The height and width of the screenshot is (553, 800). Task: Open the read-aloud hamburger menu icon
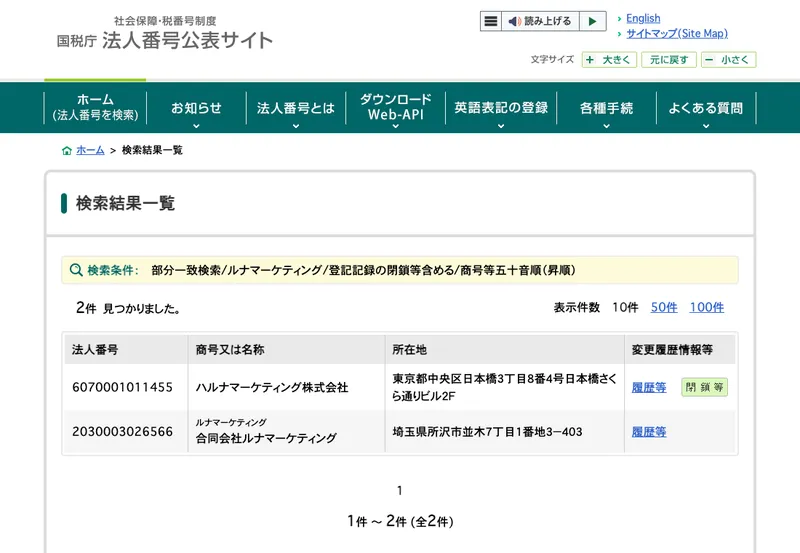click(491, 21)
